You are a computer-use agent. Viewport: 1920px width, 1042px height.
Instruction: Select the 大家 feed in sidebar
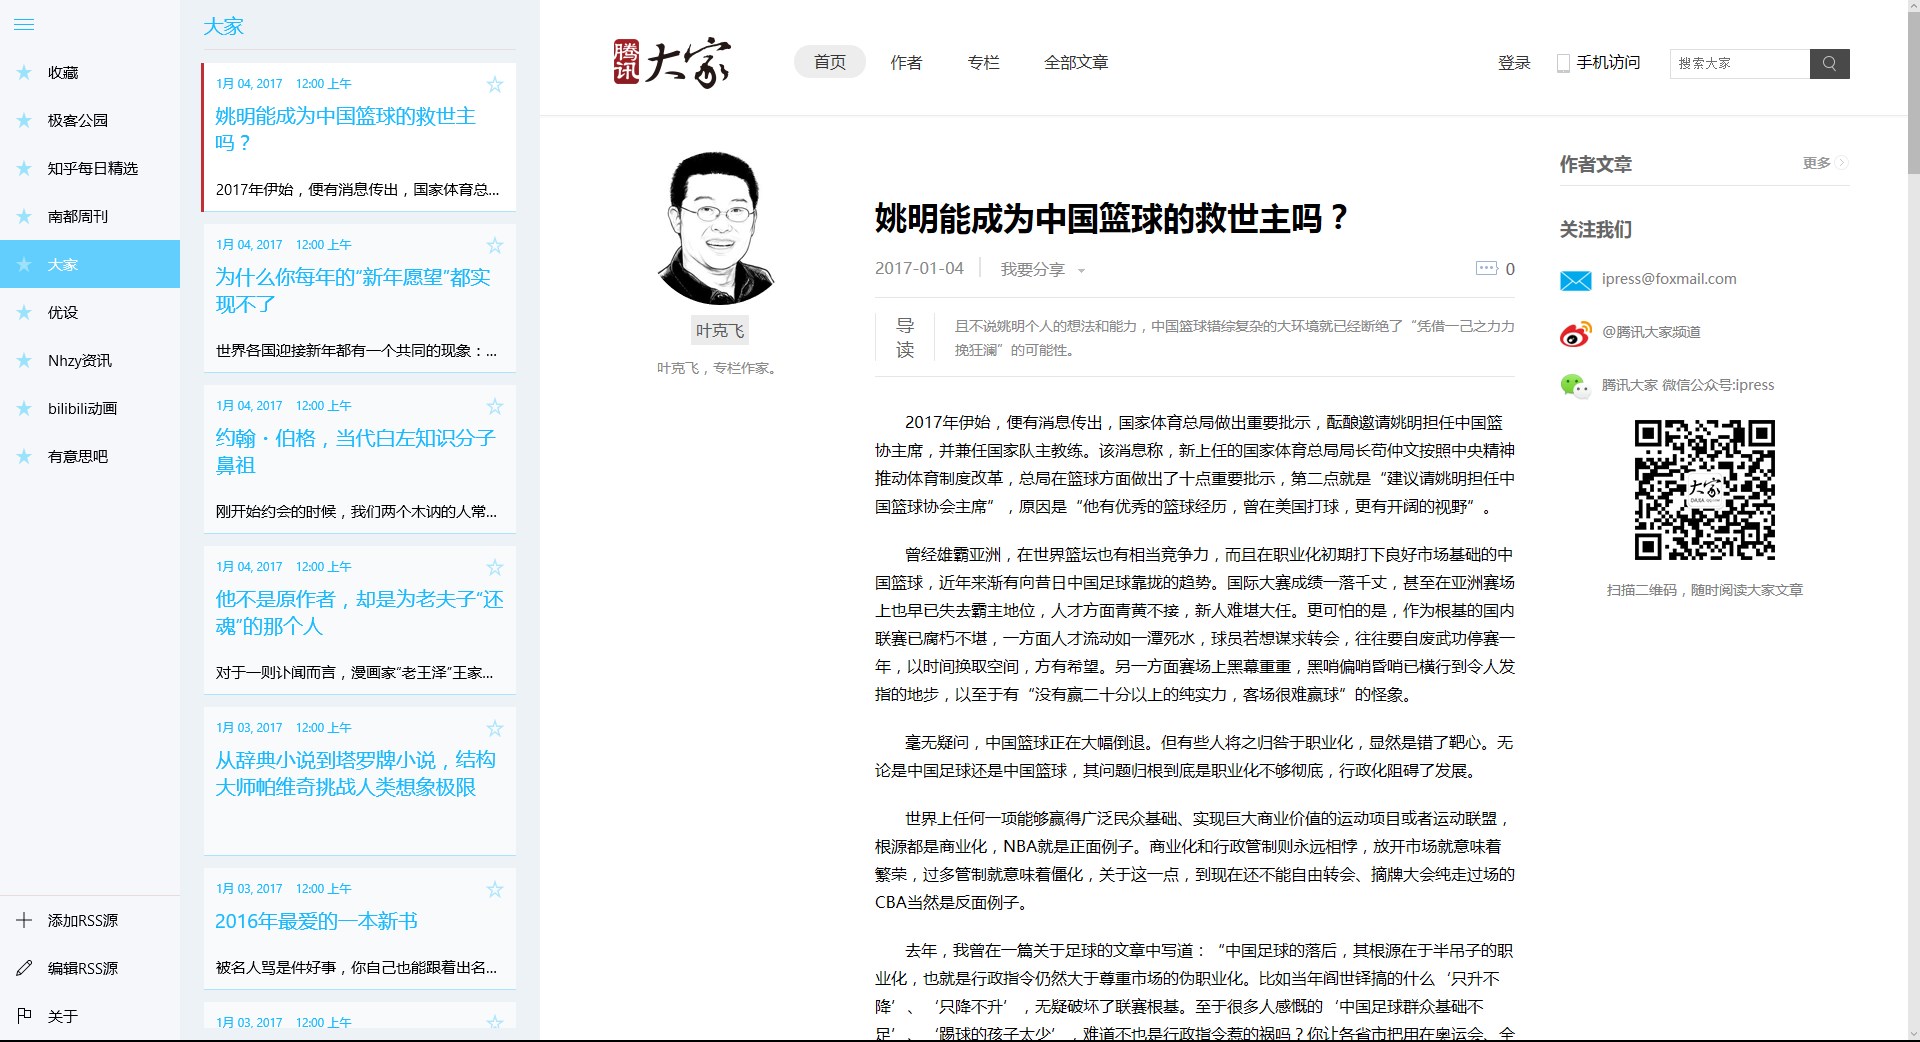tap(90, 264)
